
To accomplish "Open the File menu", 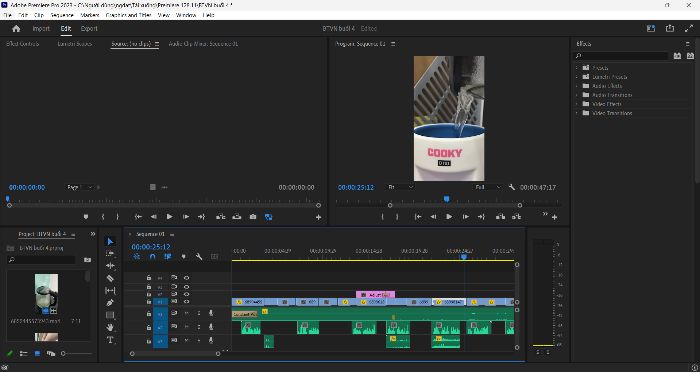I will [8, 15].
